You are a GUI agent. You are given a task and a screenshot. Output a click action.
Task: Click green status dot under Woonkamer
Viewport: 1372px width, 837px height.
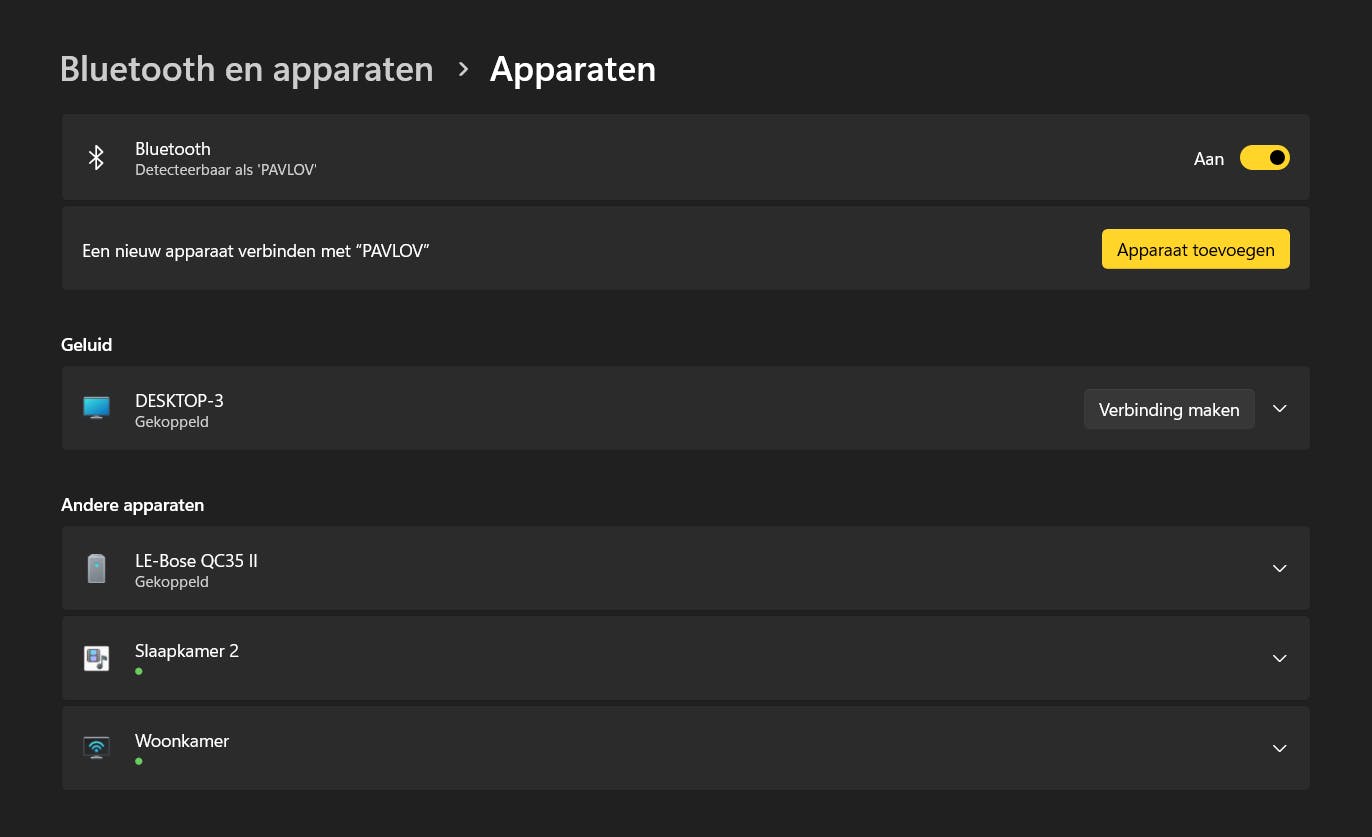click(x=139, y=761)
